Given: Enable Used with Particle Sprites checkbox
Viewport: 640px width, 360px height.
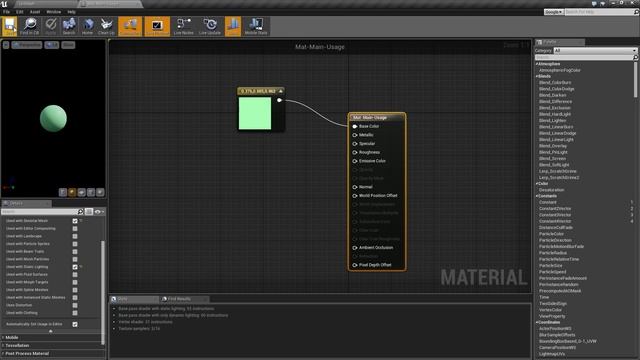Looking at the screenshot, I should [x=75, y=244].
